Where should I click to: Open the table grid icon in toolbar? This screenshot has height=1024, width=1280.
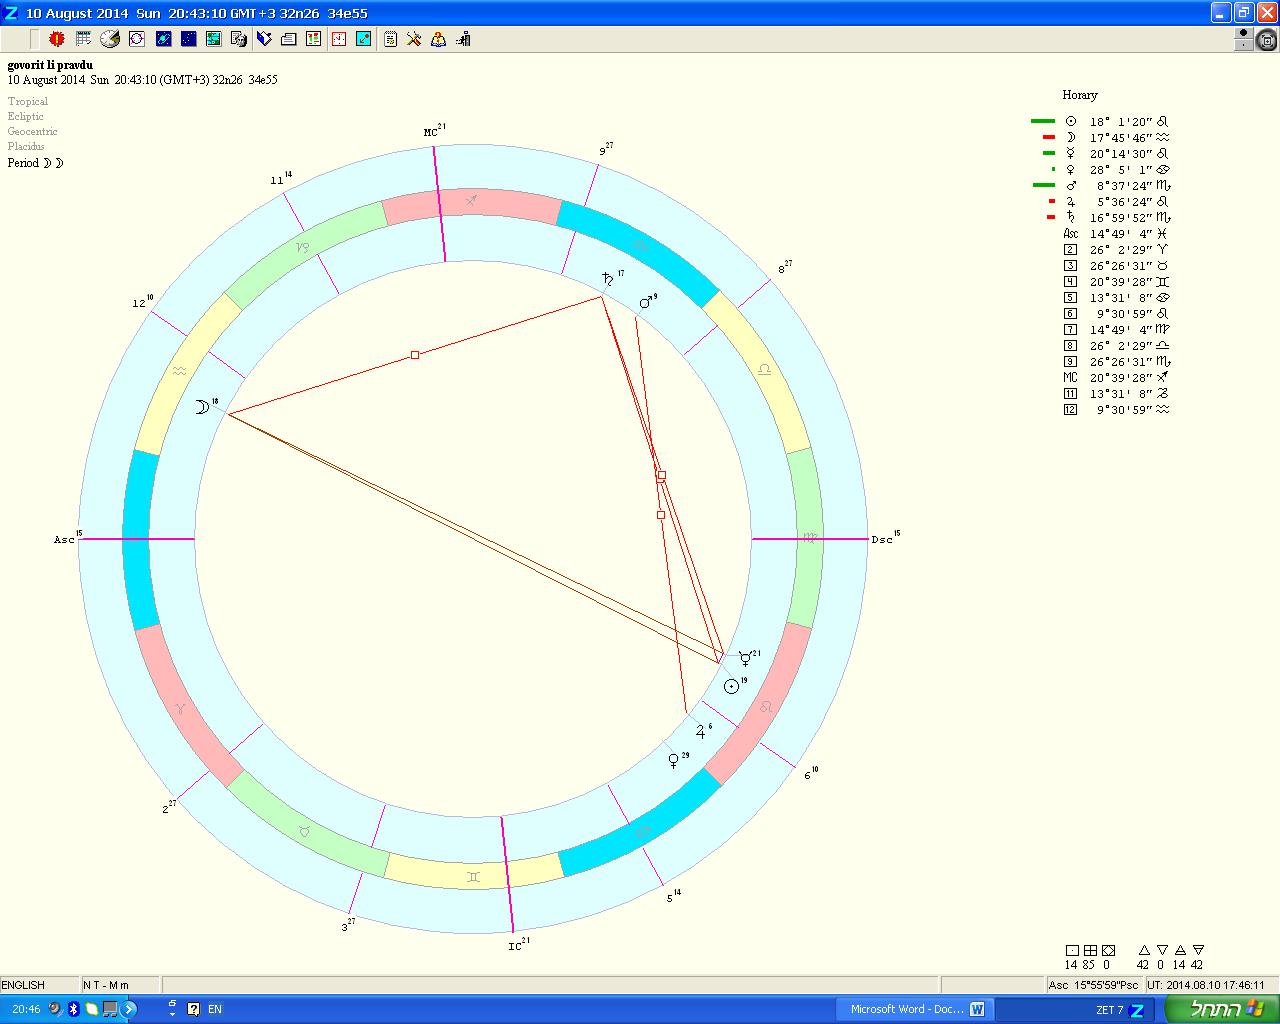(x=83, y=39)
